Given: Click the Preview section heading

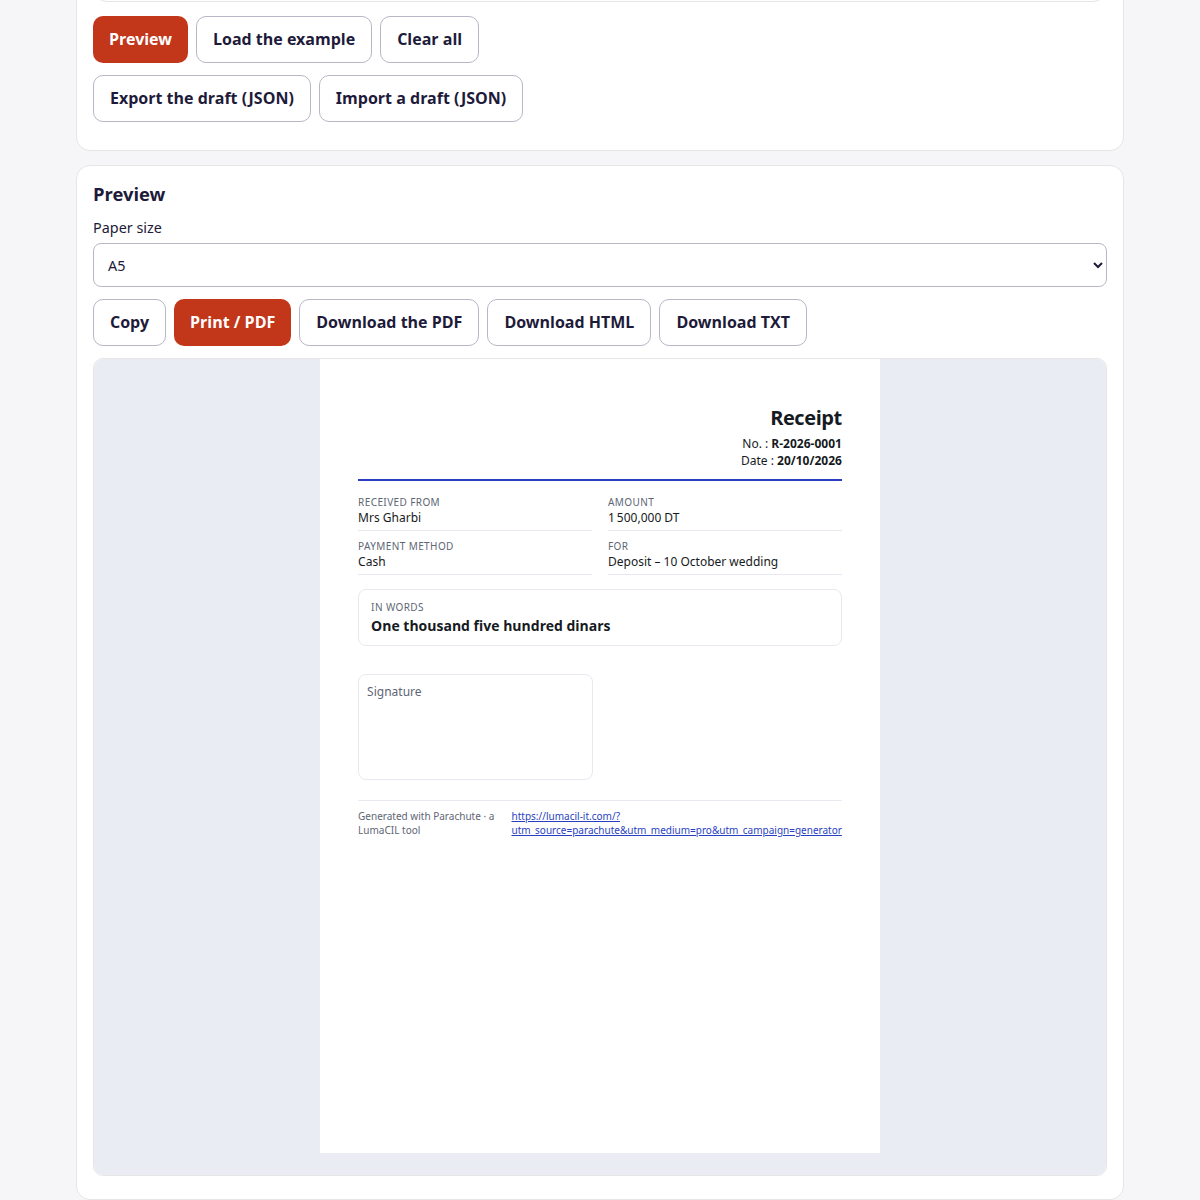Looking at the screenshot, I should [129, 195].
